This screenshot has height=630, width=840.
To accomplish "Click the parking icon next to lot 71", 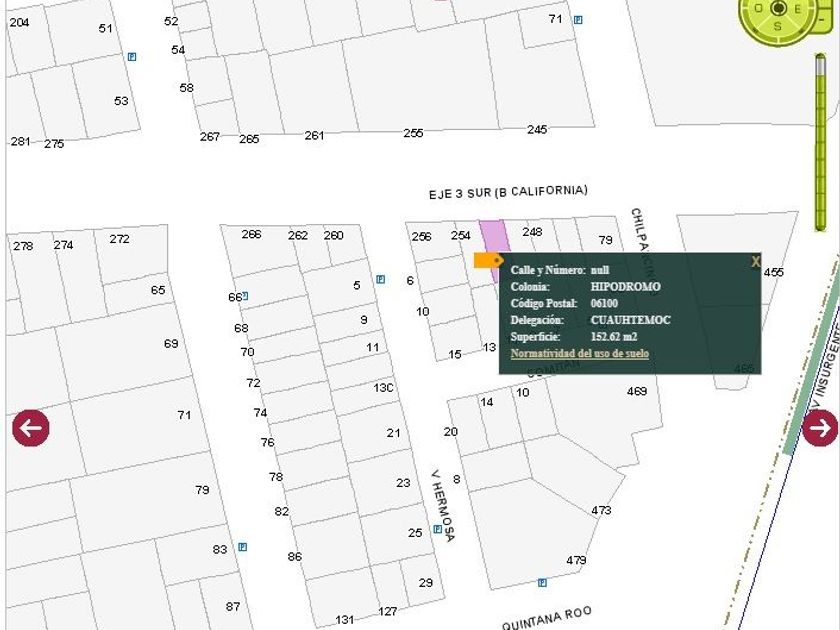I will pos(578,20).
